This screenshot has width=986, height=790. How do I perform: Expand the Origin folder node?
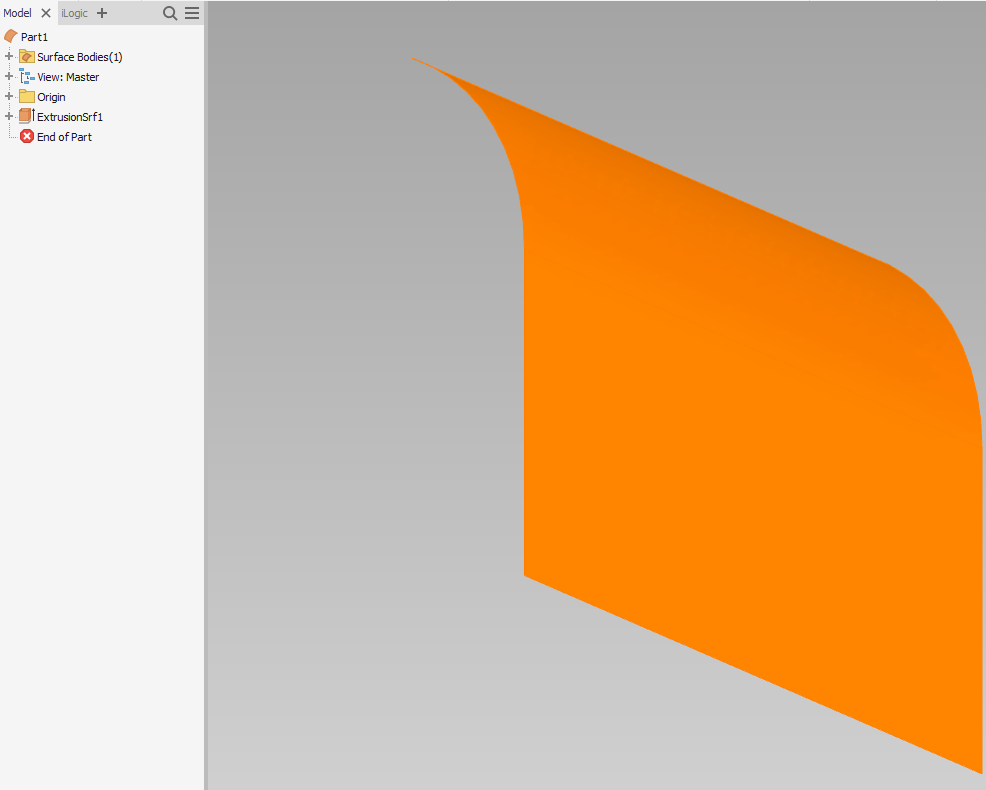(9, 97)
